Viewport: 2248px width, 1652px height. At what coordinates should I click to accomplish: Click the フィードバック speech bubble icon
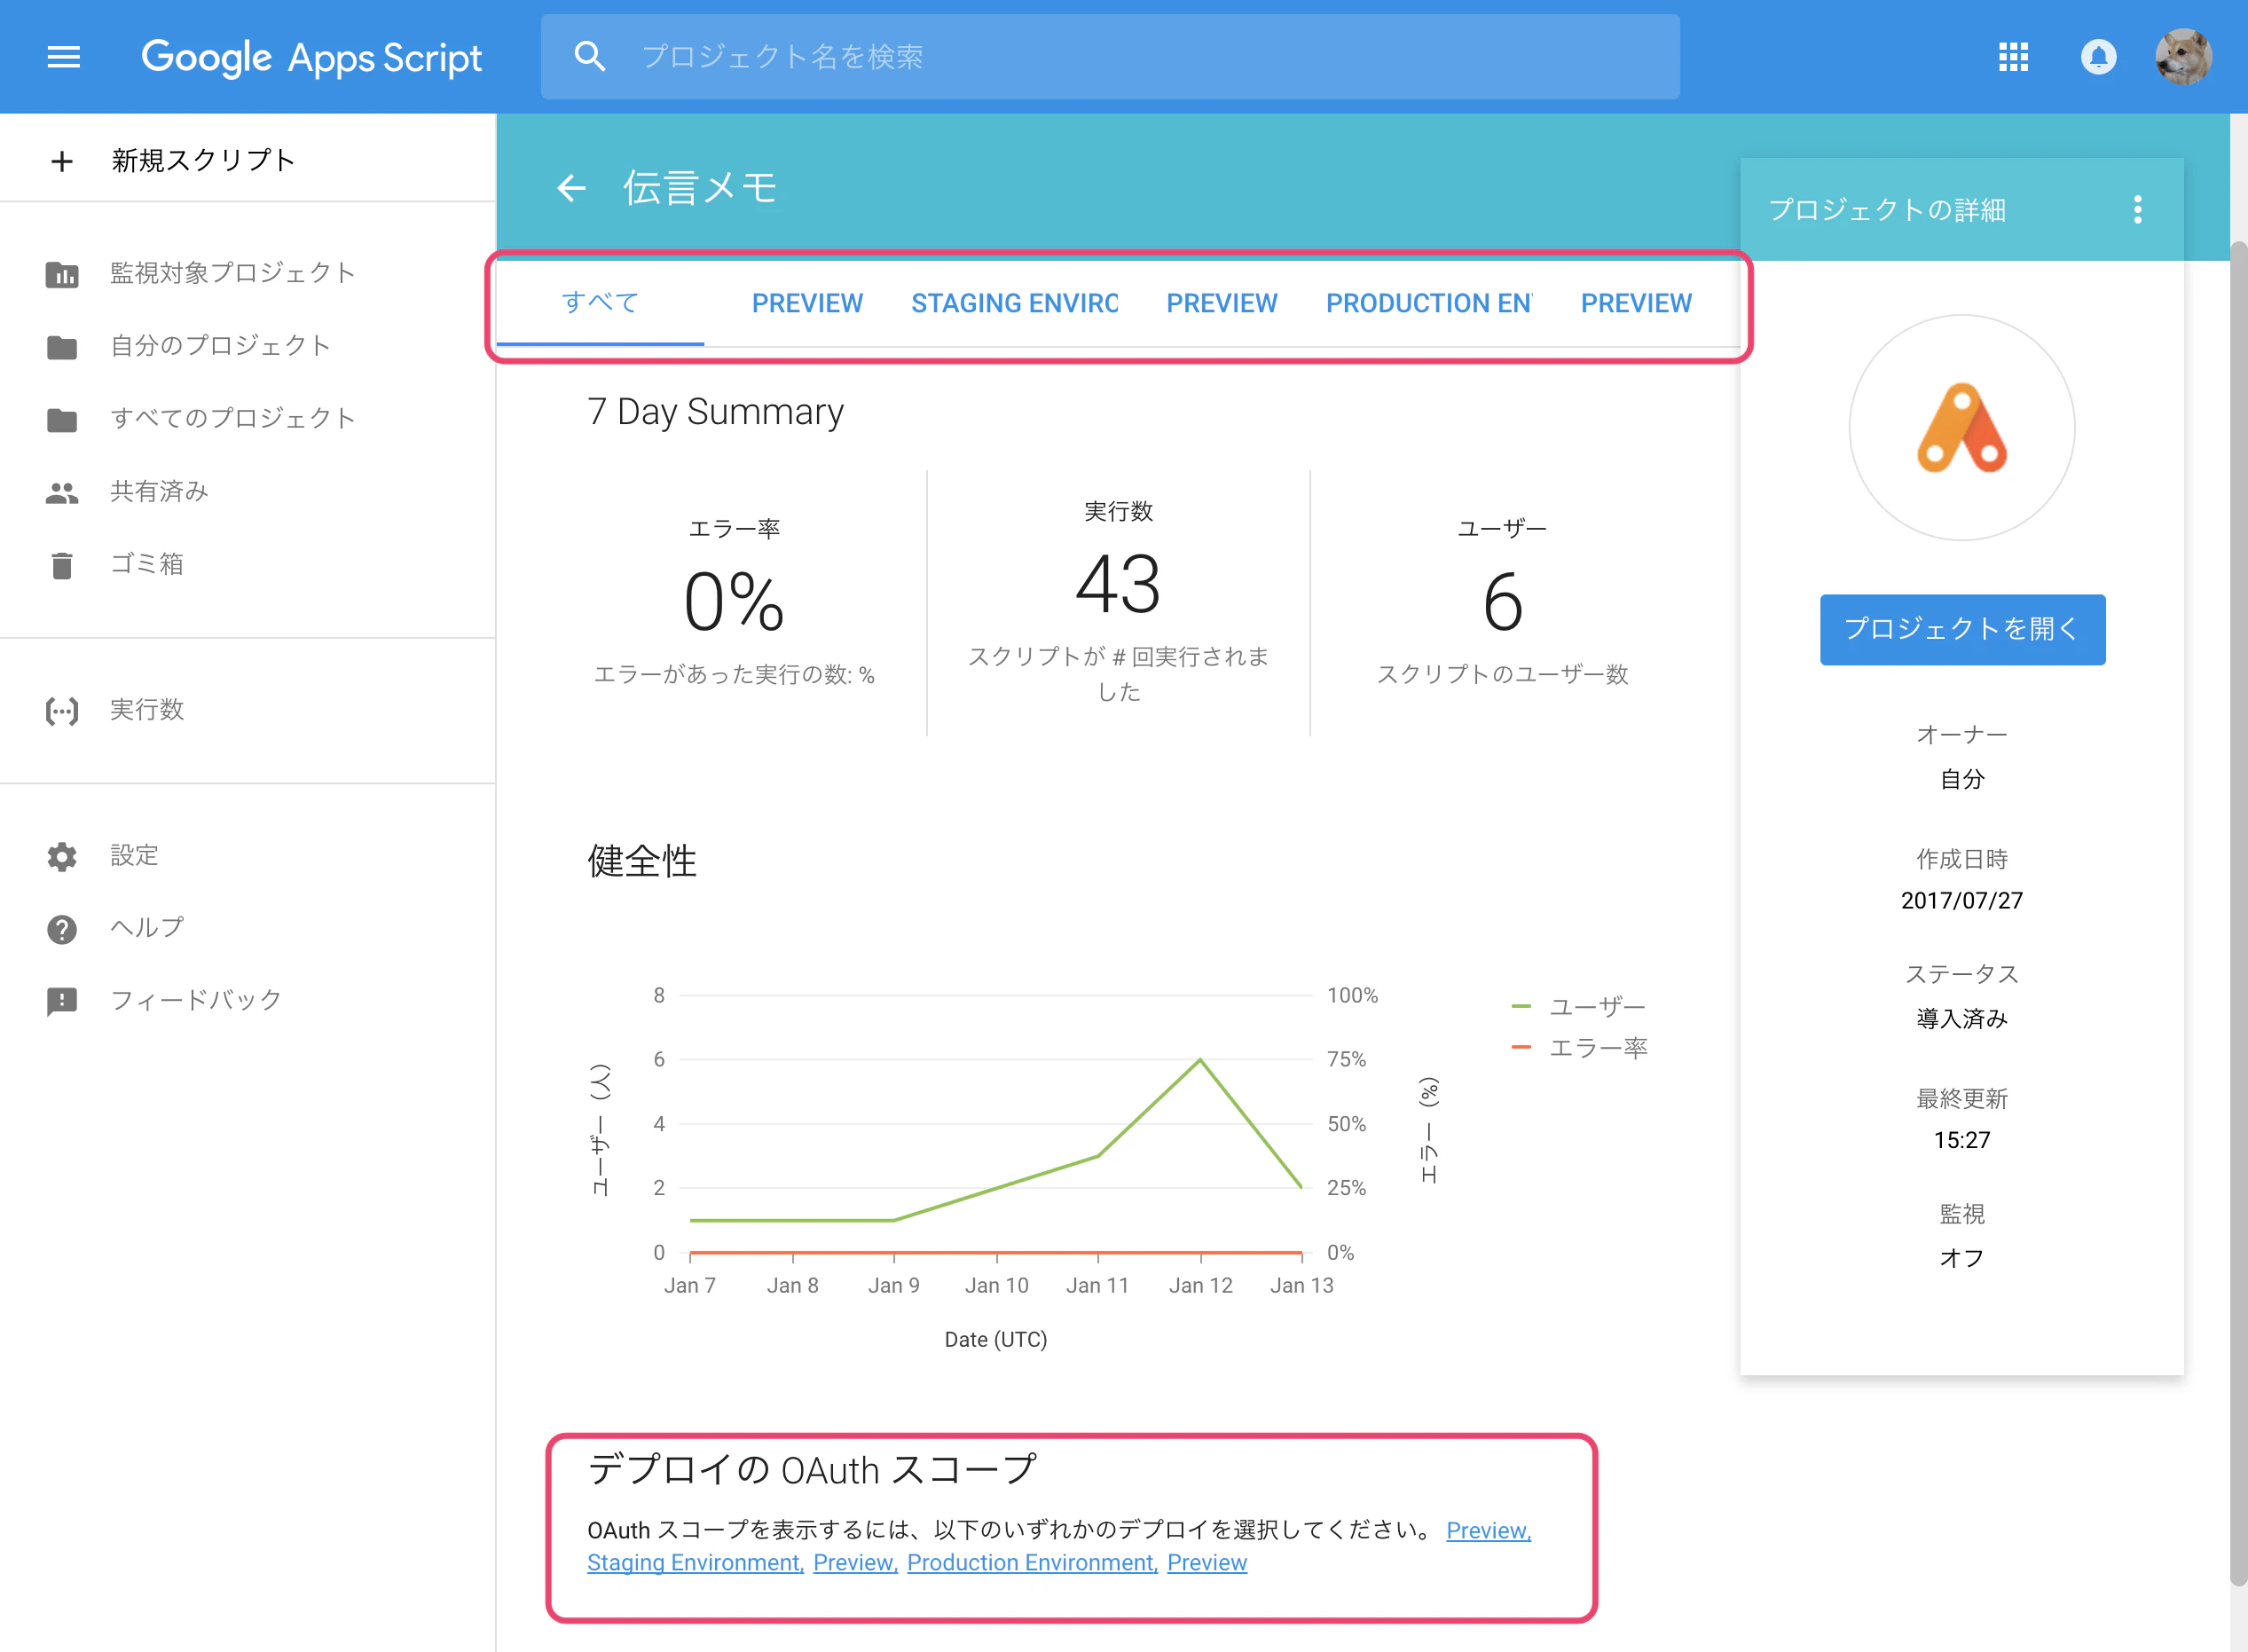tap(62, 1001)
